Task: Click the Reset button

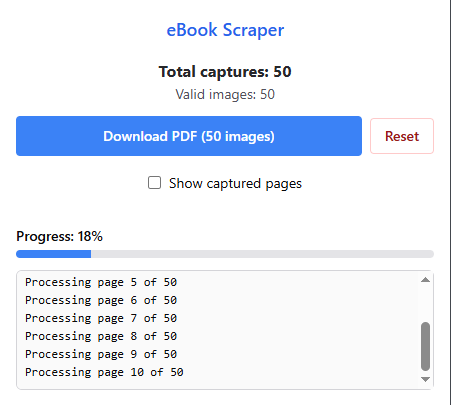Action: pyautogui.click(x=402, y=136)
